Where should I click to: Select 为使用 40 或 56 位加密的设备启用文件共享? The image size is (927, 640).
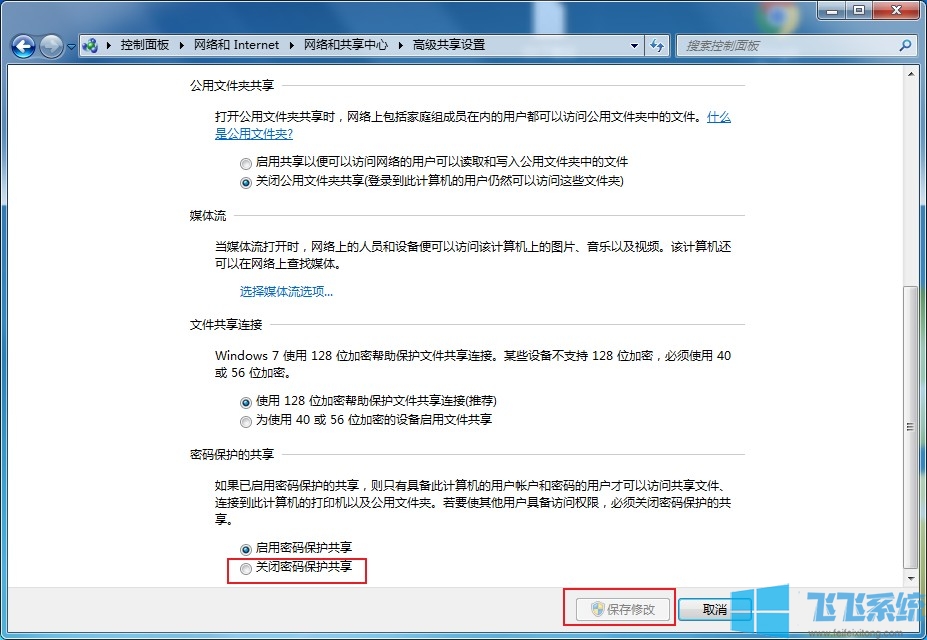(246, 421)
